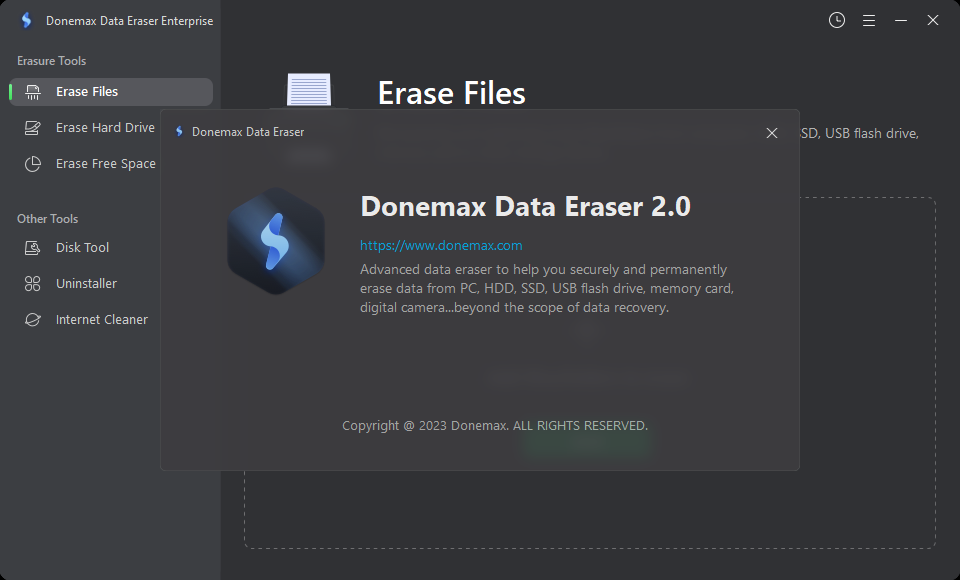The image size is (960, 580).
Task: Click the Erase Files document icon
Action: tap(309, 90)
